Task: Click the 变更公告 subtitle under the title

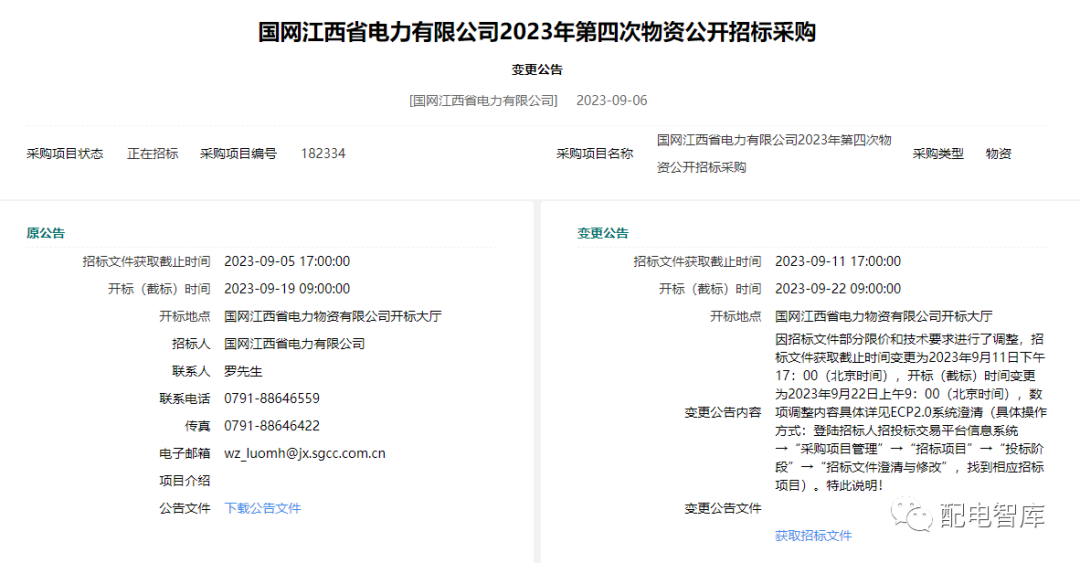Action: pos(537,70)
